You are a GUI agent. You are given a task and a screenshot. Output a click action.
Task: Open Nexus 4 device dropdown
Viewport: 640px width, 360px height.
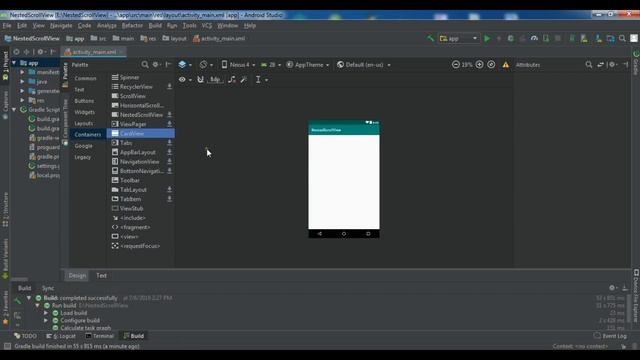(x=238, y=64)
